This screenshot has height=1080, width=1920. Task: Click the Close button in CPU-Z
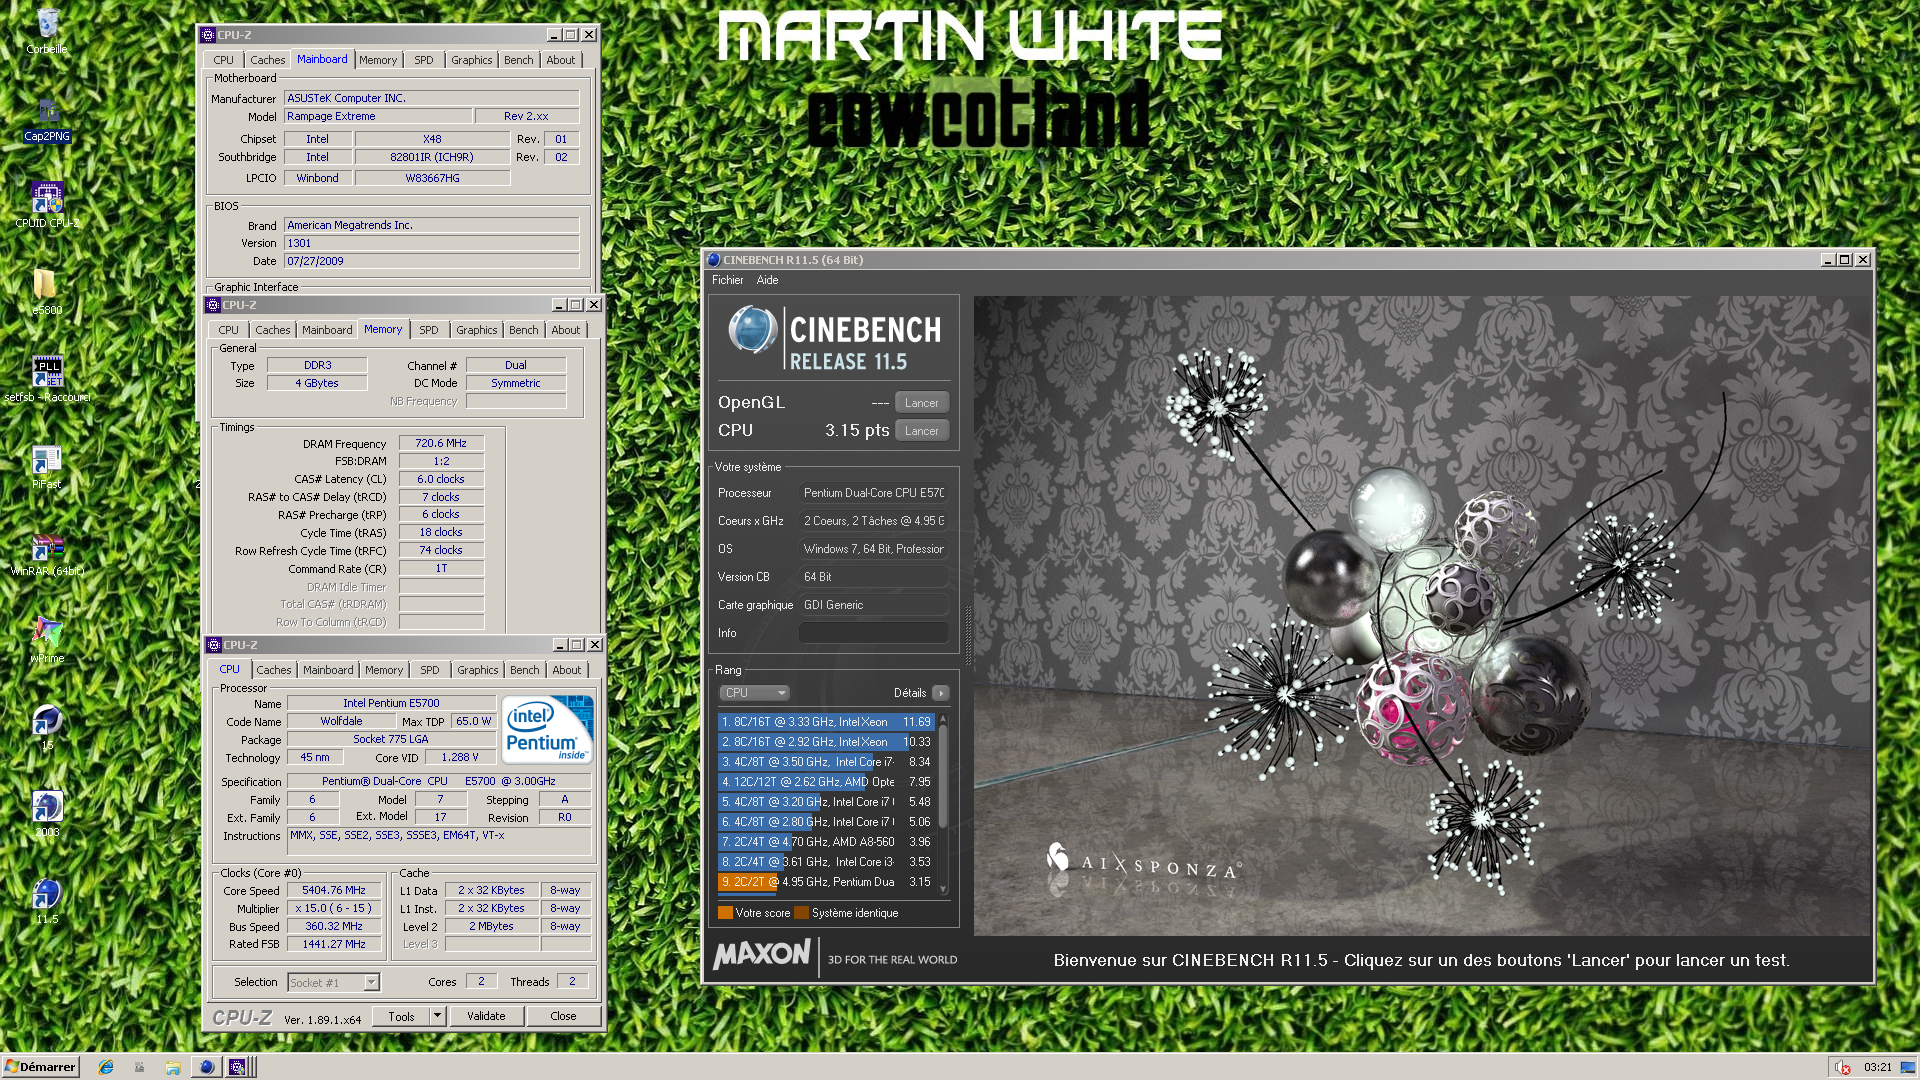click(563, 1016)
